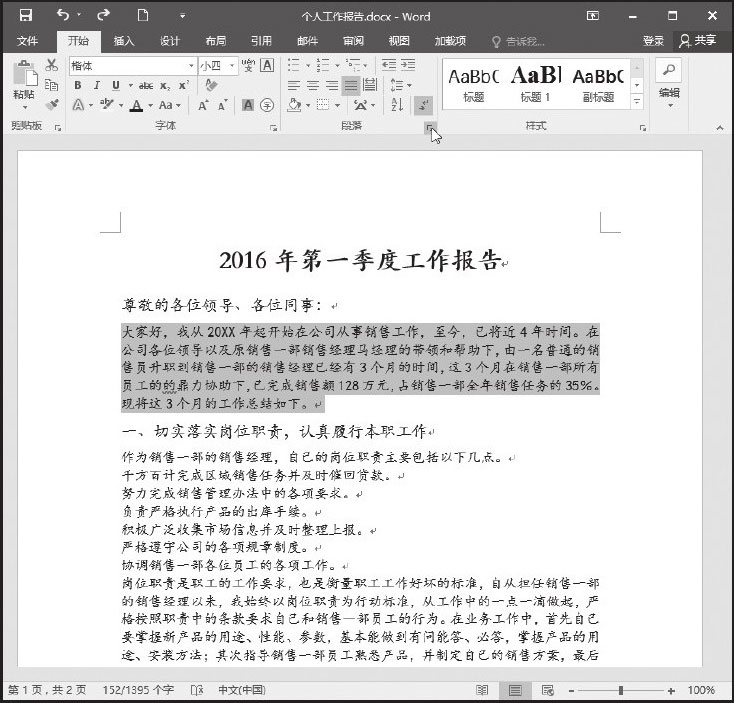Open the Paragraph dialog launcher
This screenshot has height=703, width=734.
point(429,127)
